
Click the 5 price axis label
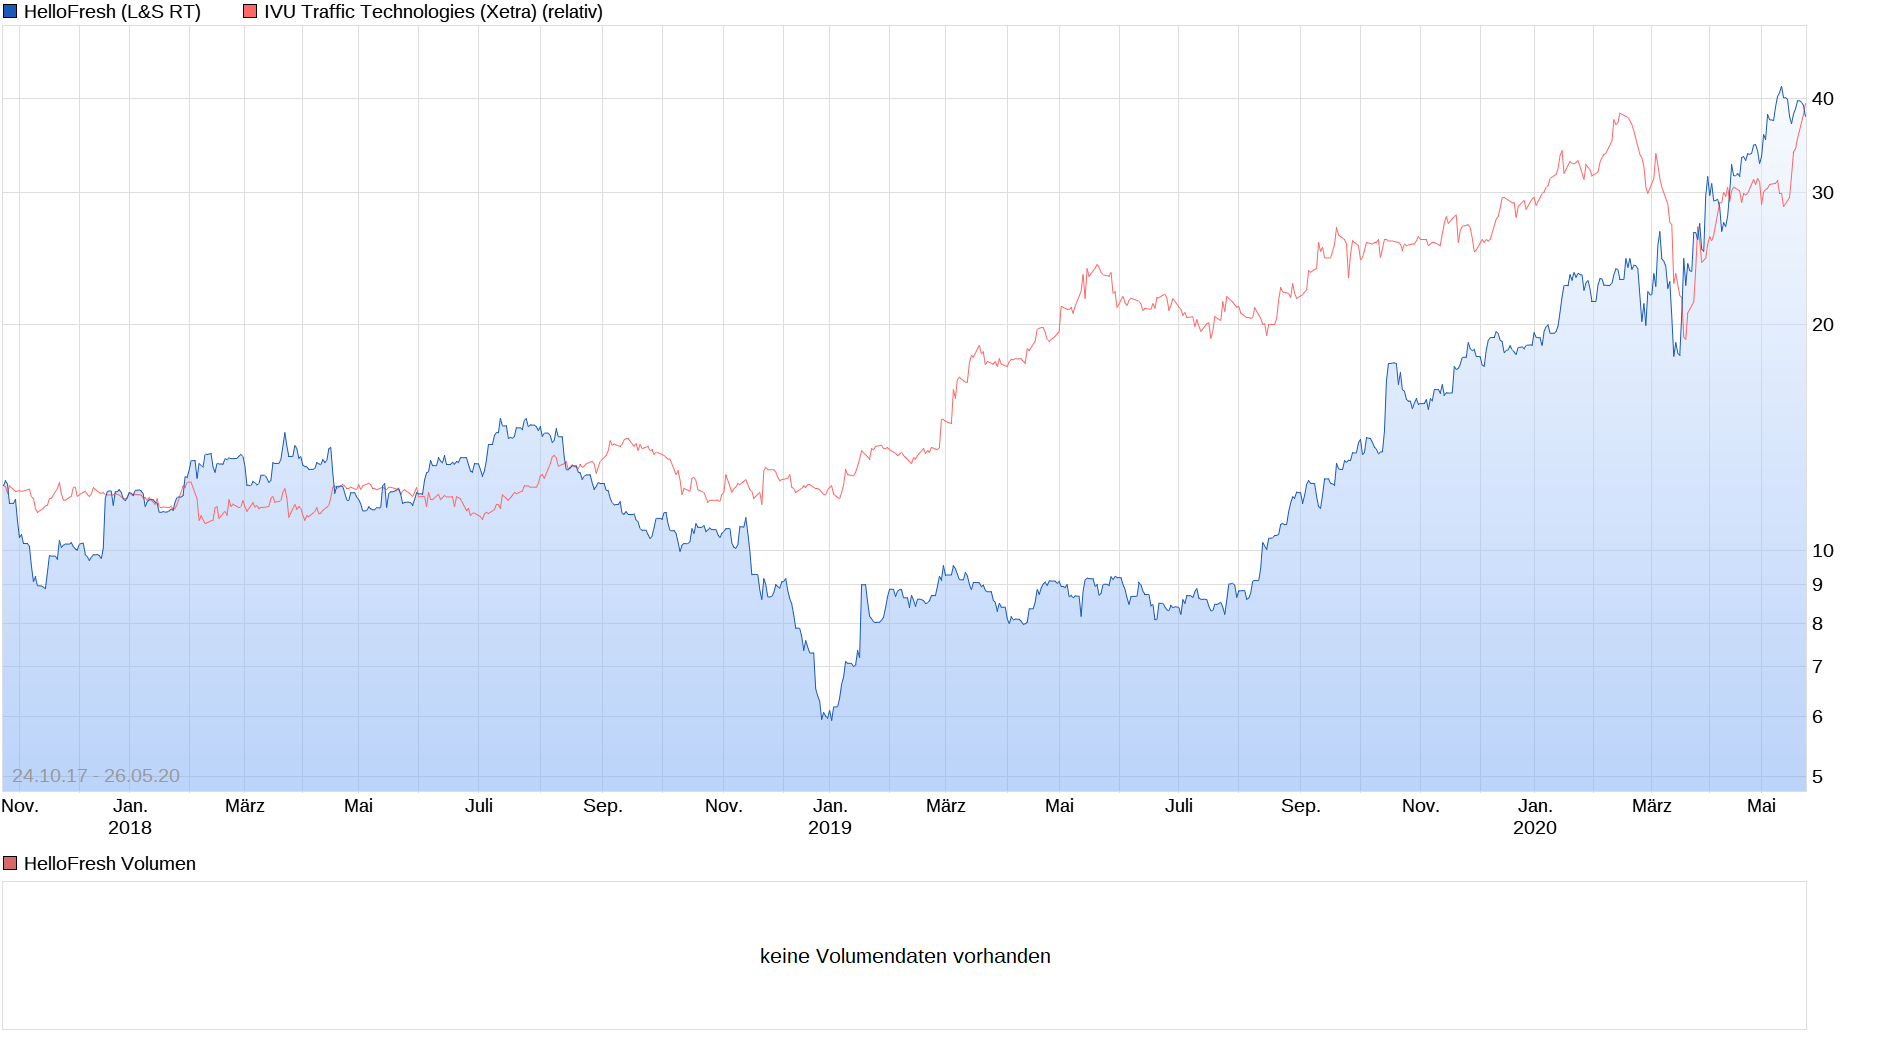(x=1818, y=777)
